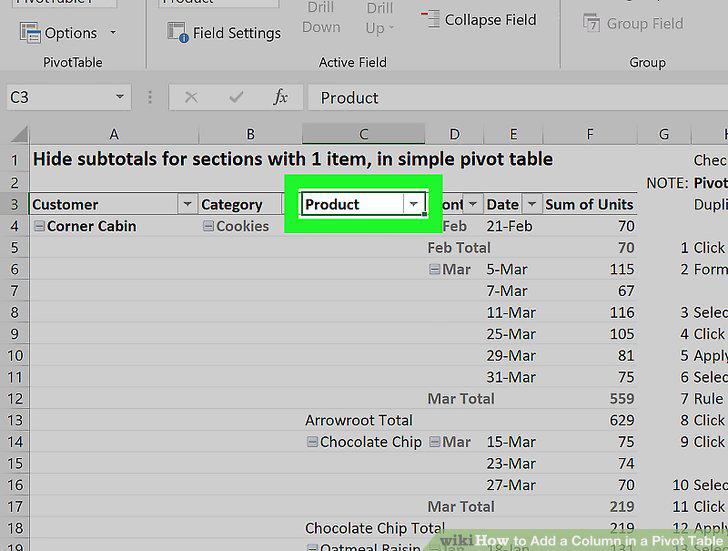
Task: Select row 1 header
Action: [14, 160]
